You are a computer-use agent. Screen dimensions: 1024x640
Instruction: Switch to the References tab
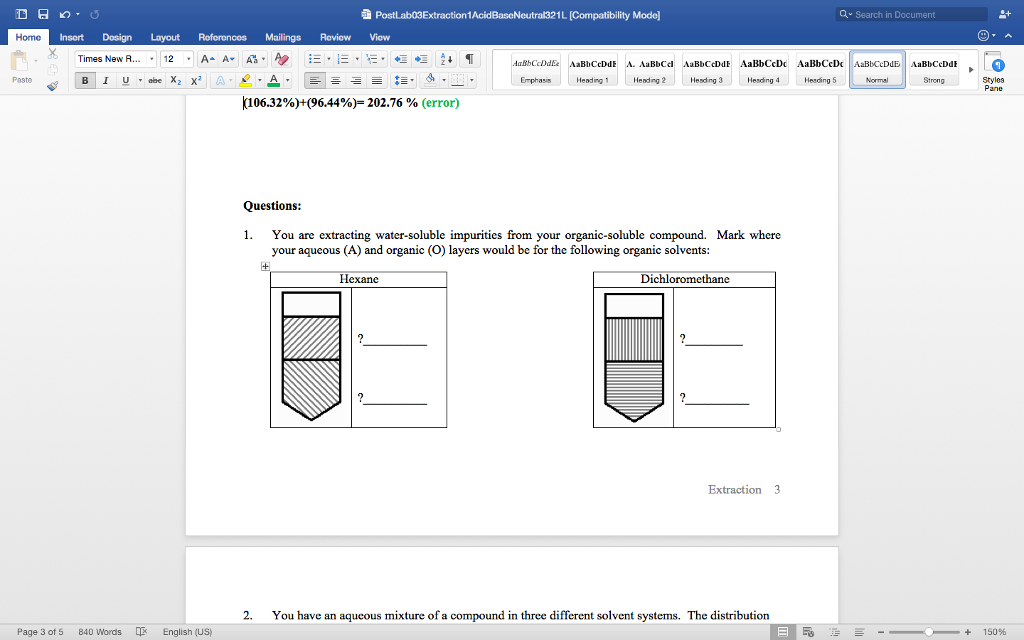pos(222,37)
